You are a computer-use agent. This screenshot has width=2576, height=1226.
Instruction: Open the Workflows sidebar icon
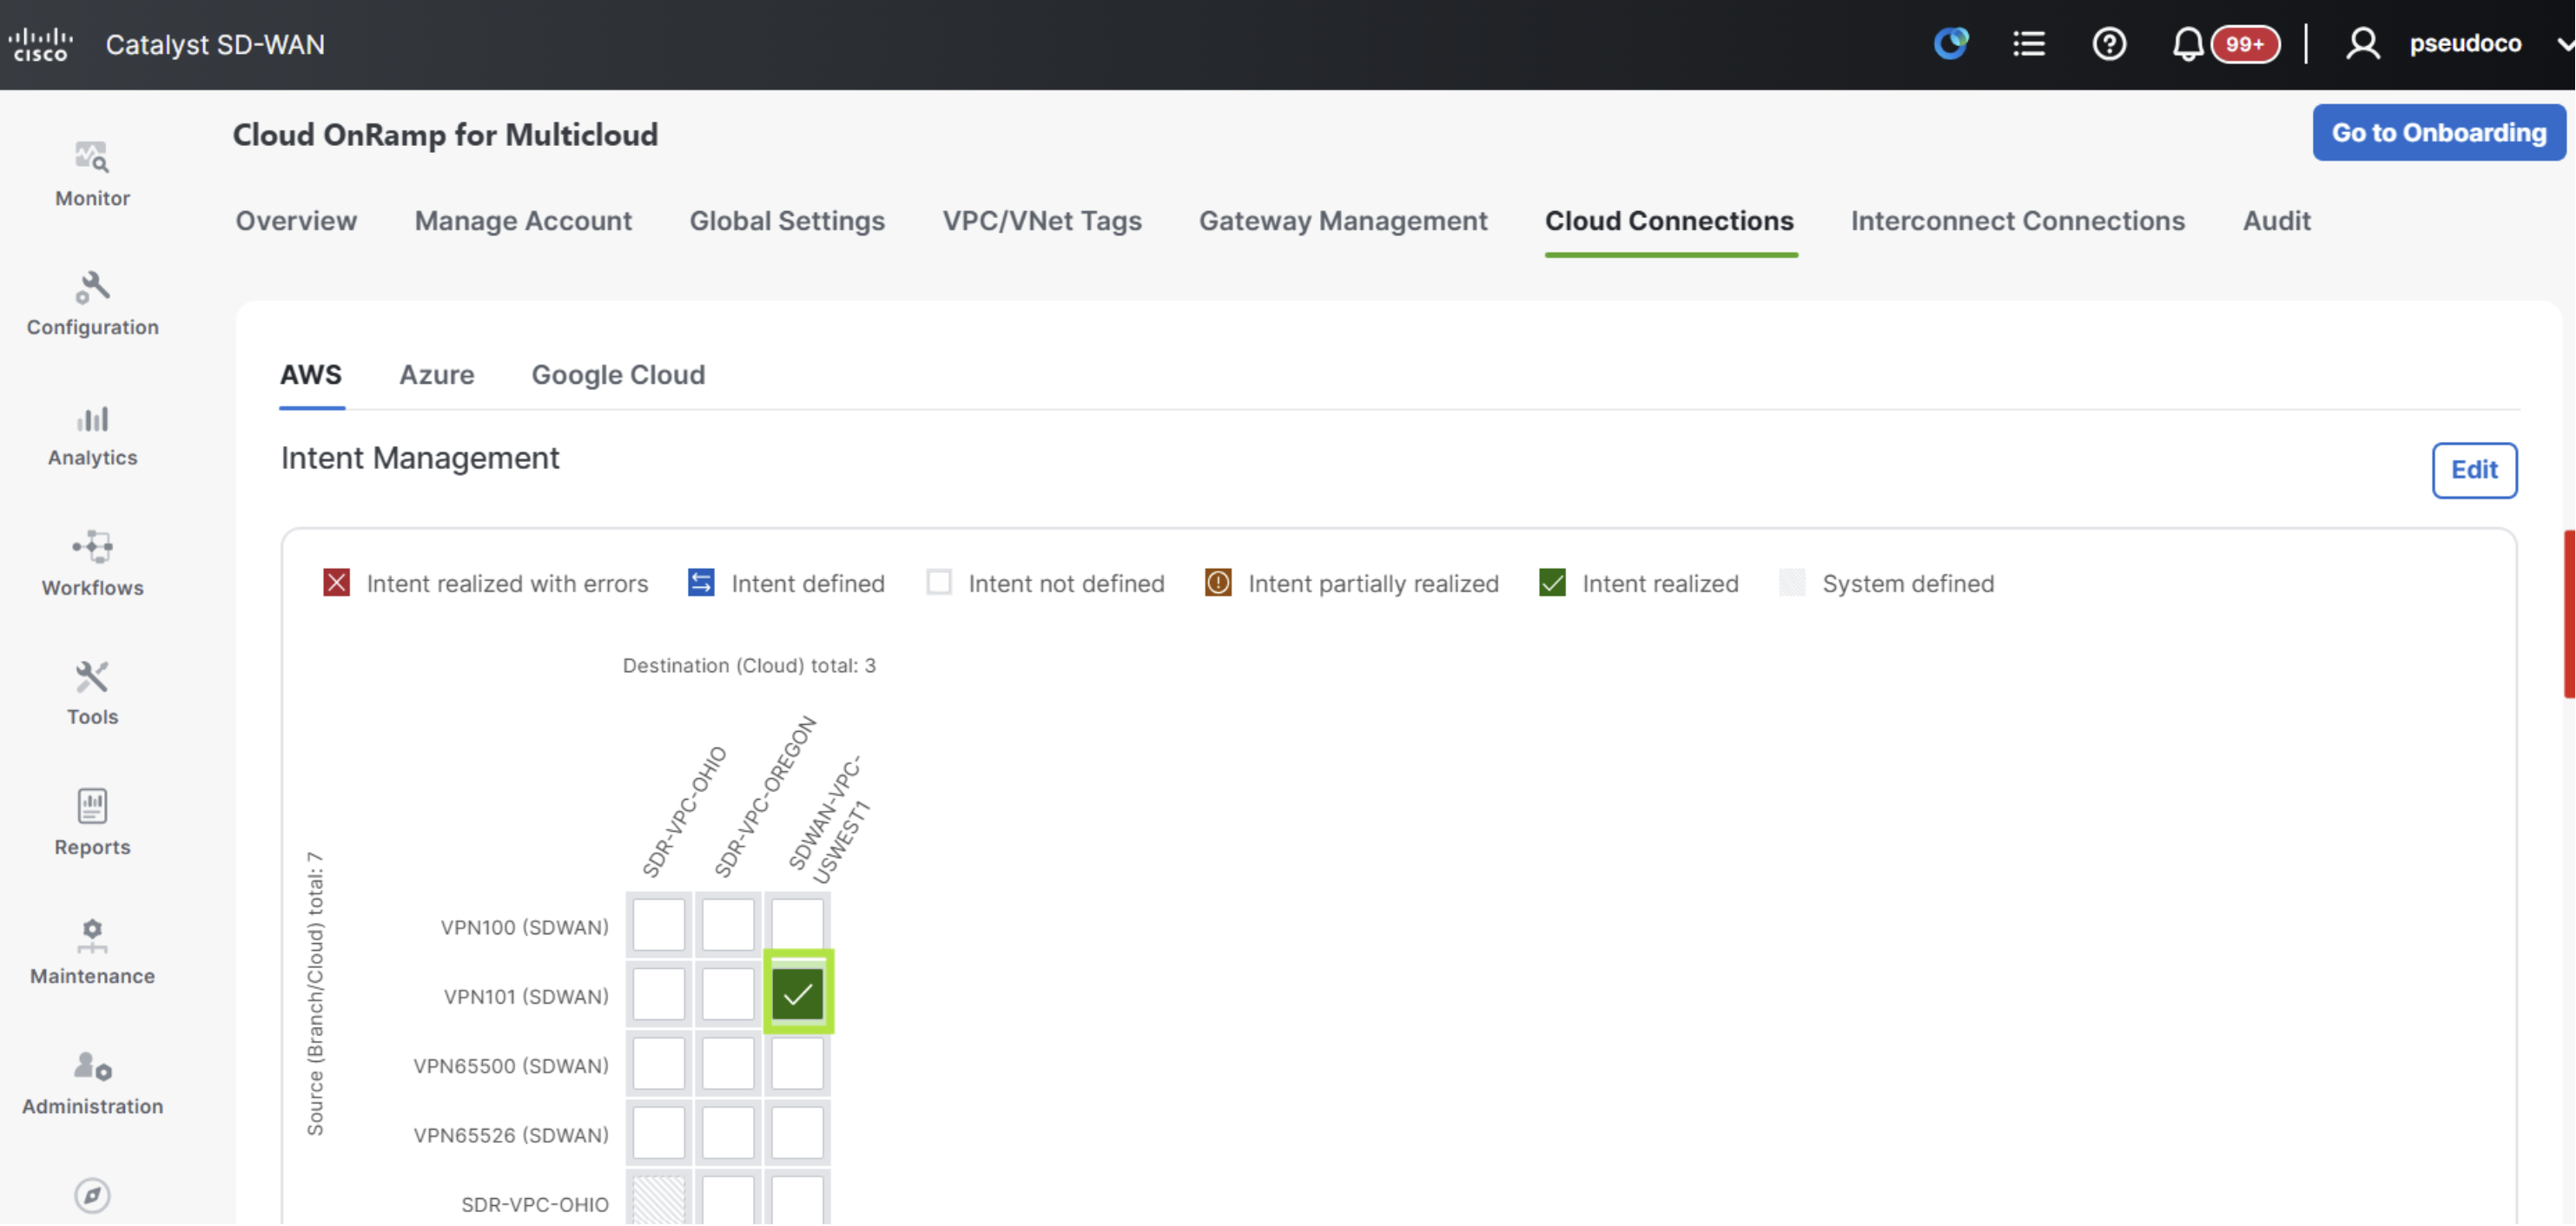click(92, 547)
